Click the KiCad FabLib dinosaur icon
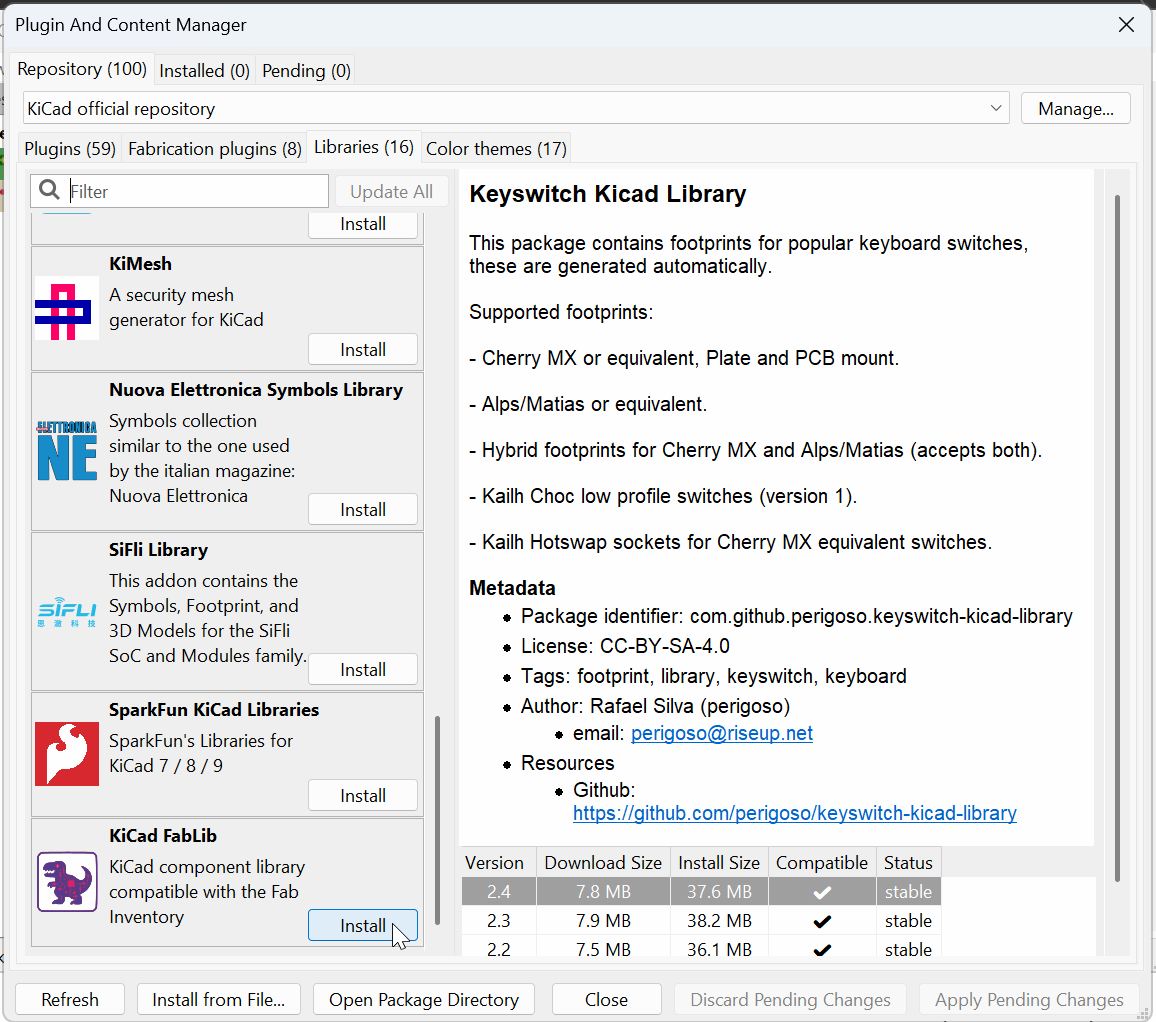Image resolution: width=1156 pixels, height=1022 pixels. click(66, 881)
